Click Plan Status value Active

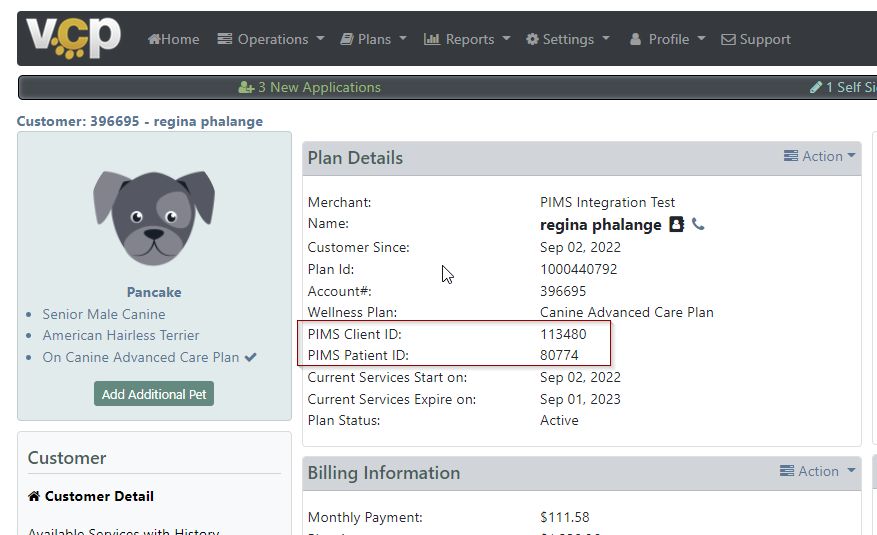click(559, 420)
